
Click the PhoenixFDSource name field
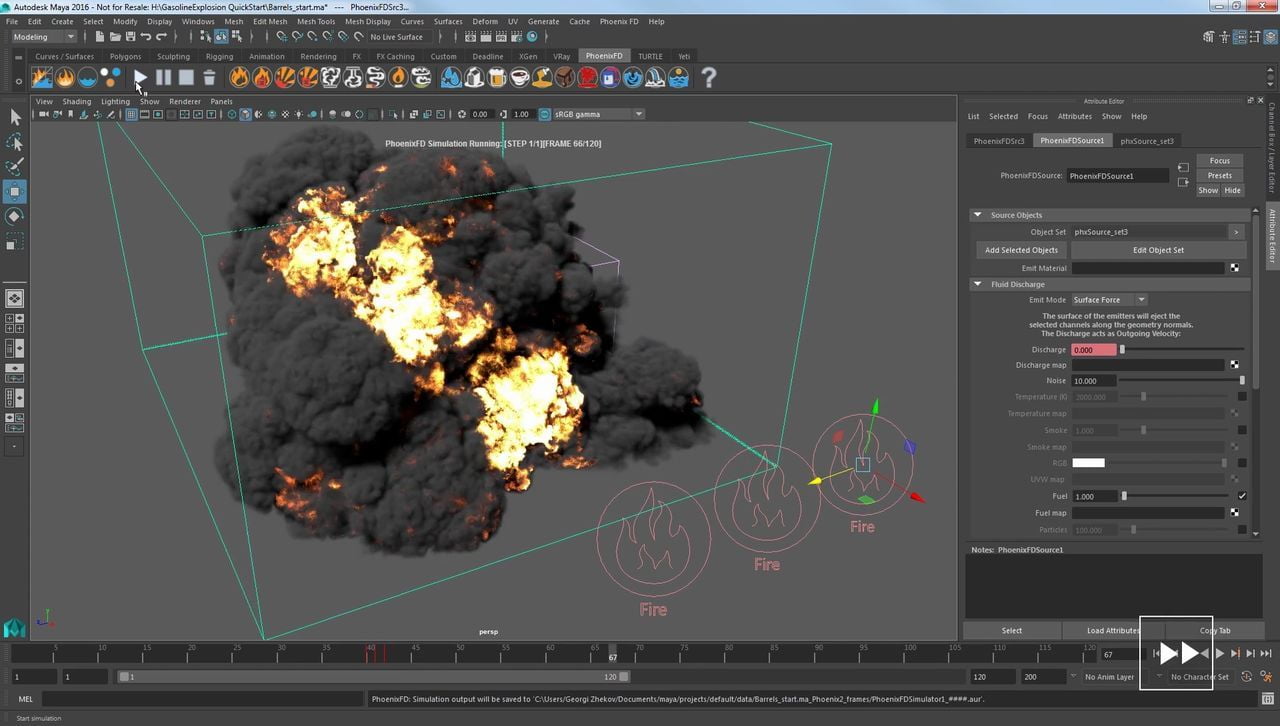click(x=1117, y=176)
